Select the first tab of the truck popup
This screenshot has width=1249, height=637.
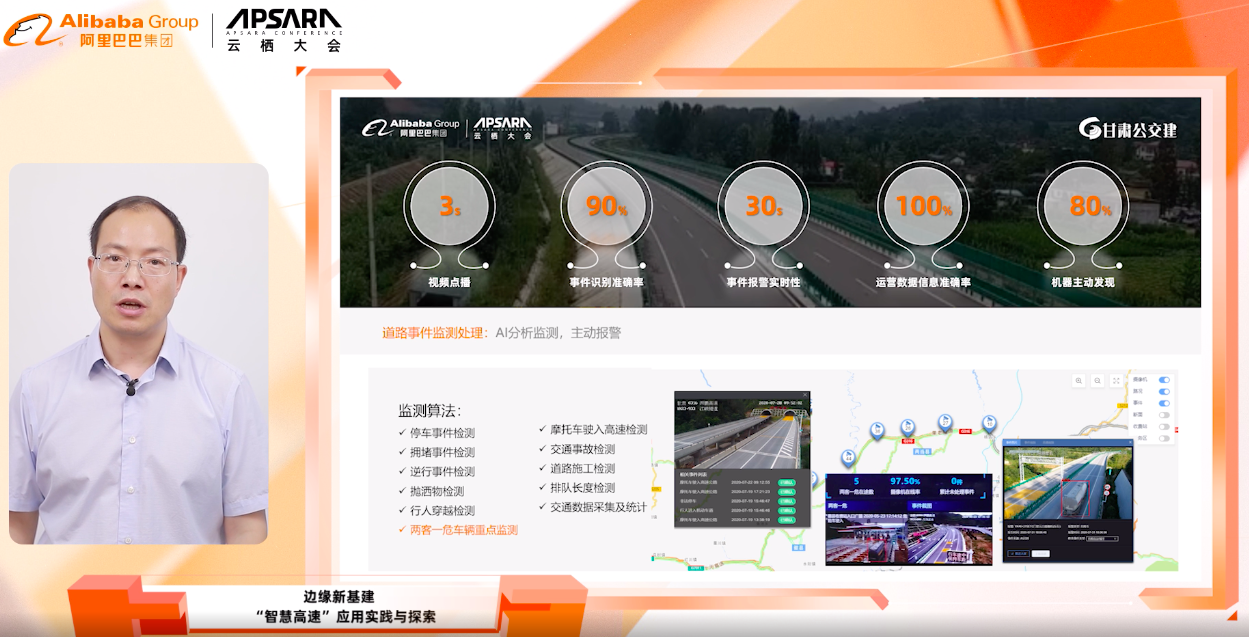pyautogui.click(x=1013, y=442)
